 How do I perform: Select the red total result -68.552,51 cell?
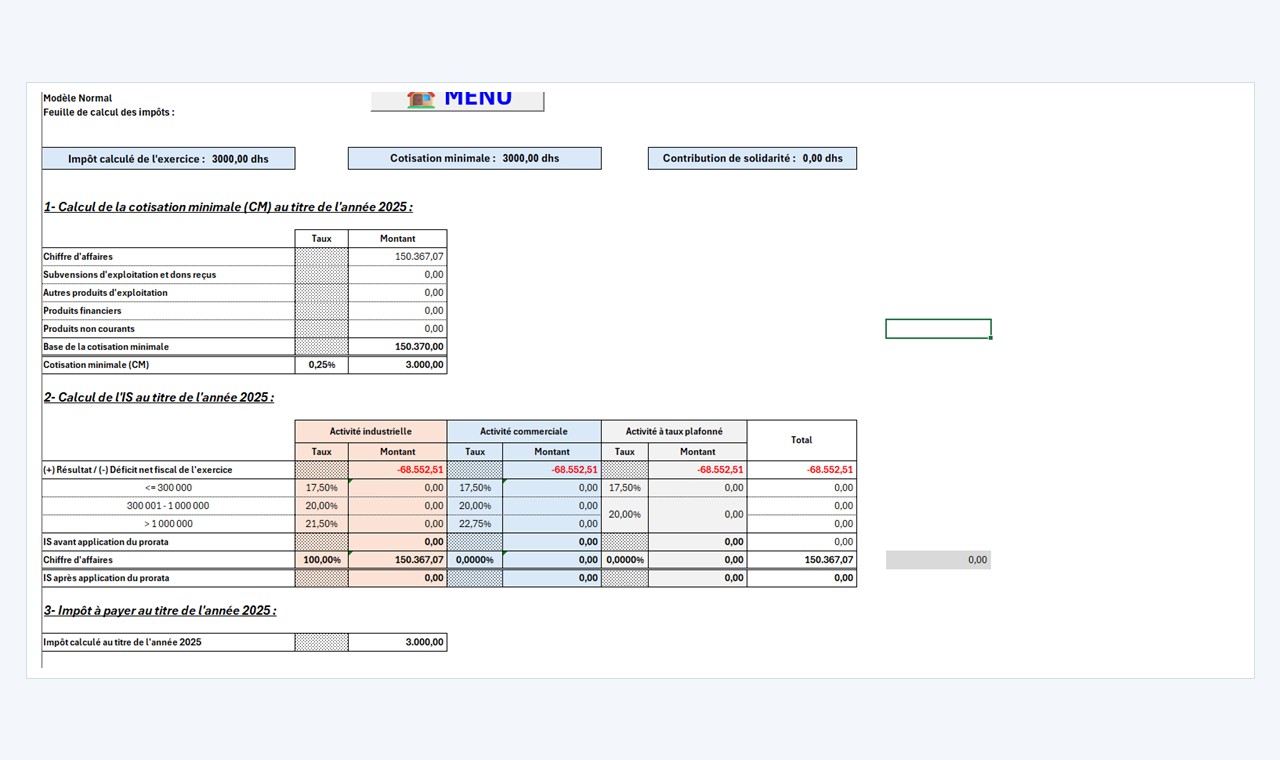[x=802, y=470]
